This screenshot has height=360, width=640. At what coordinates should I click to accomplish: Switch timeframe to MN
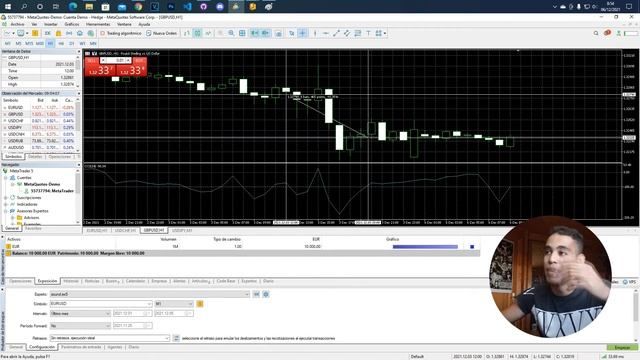click(x=93, y=43)
